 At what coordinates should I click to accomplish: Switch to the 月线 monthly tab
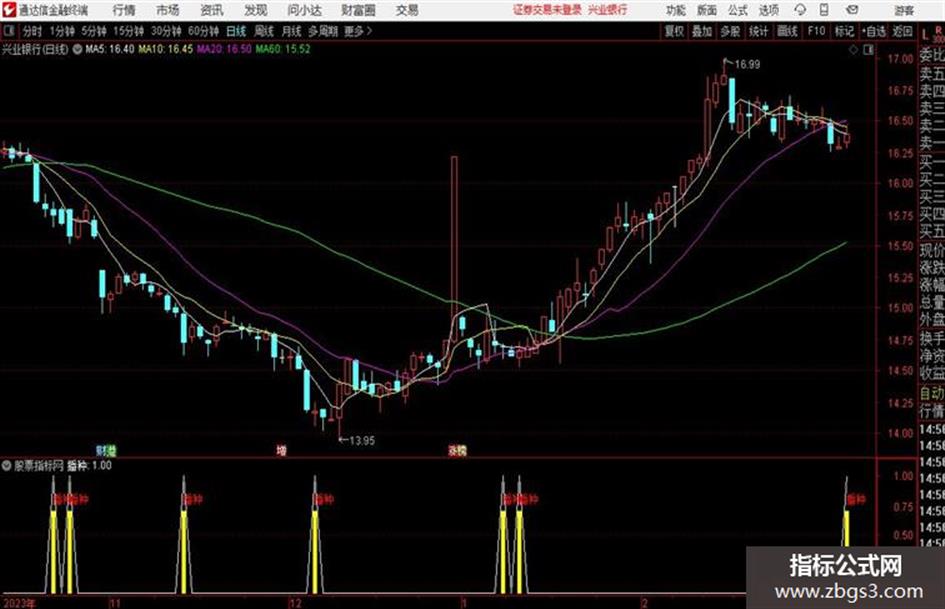pos(292,31)
